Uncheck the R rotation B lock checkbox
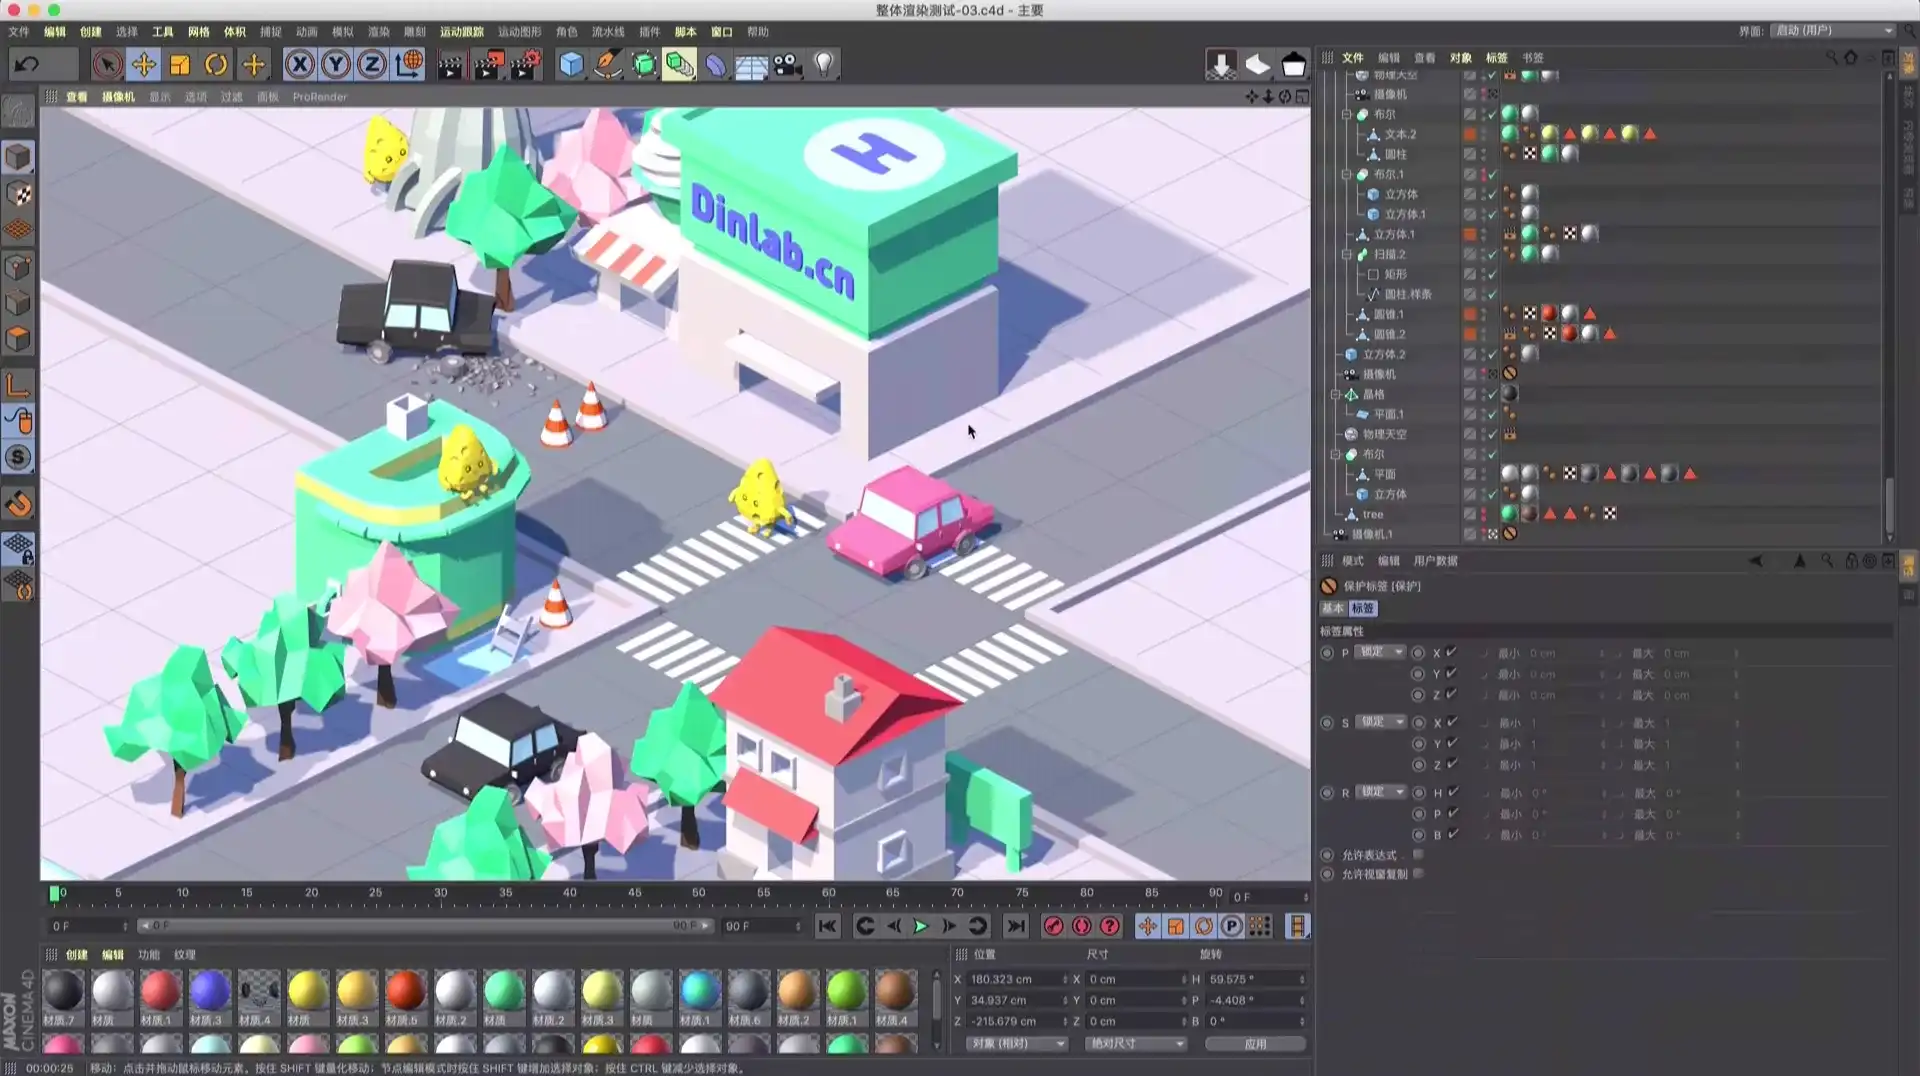The width and height of the screenshot is (1920, 1076). click(x=1452, y=834)
